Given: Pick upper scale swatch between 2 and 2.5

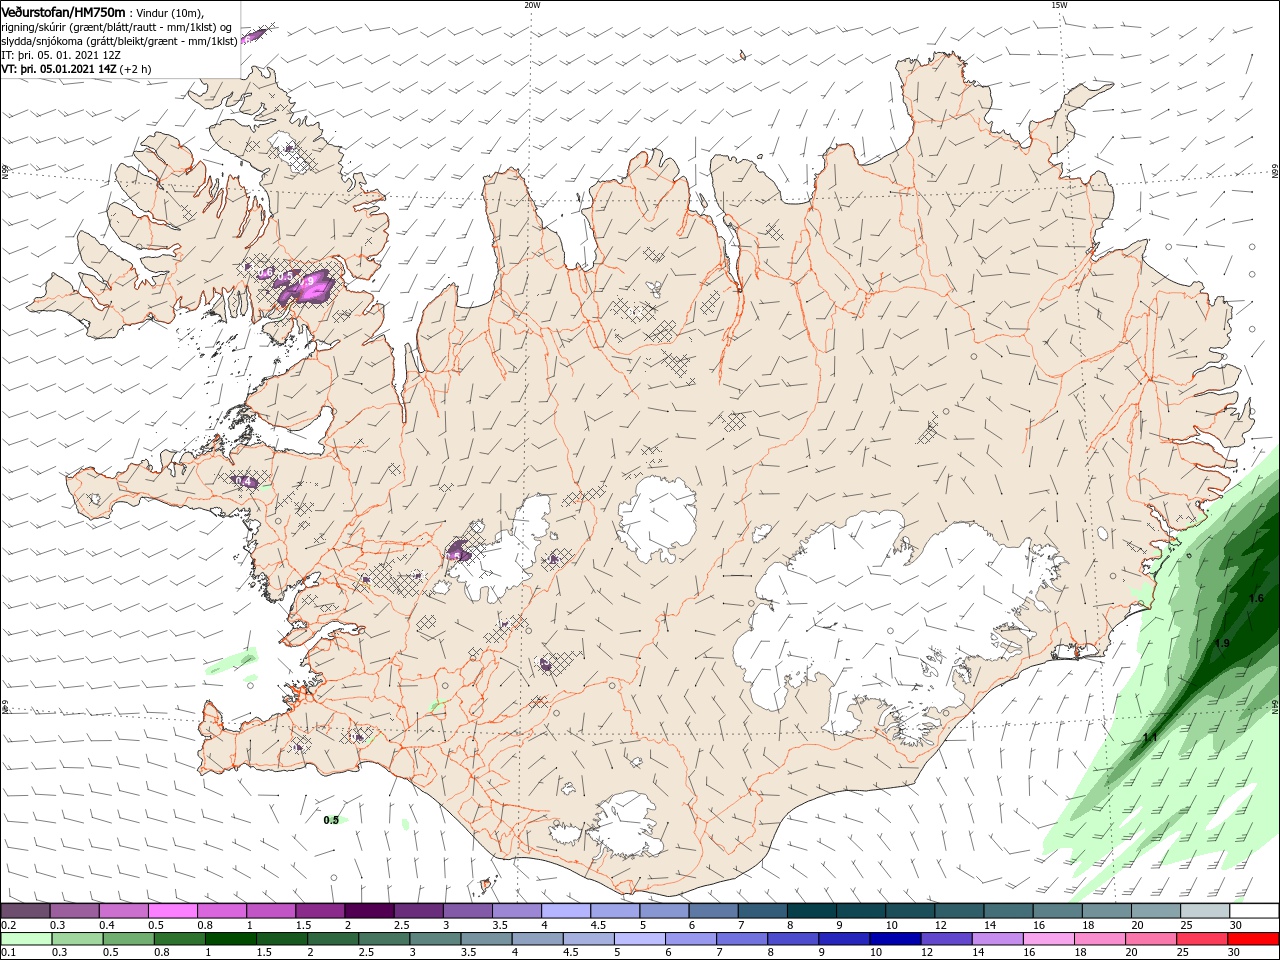Looking at the screenshot, I should [x=369, y=911].
